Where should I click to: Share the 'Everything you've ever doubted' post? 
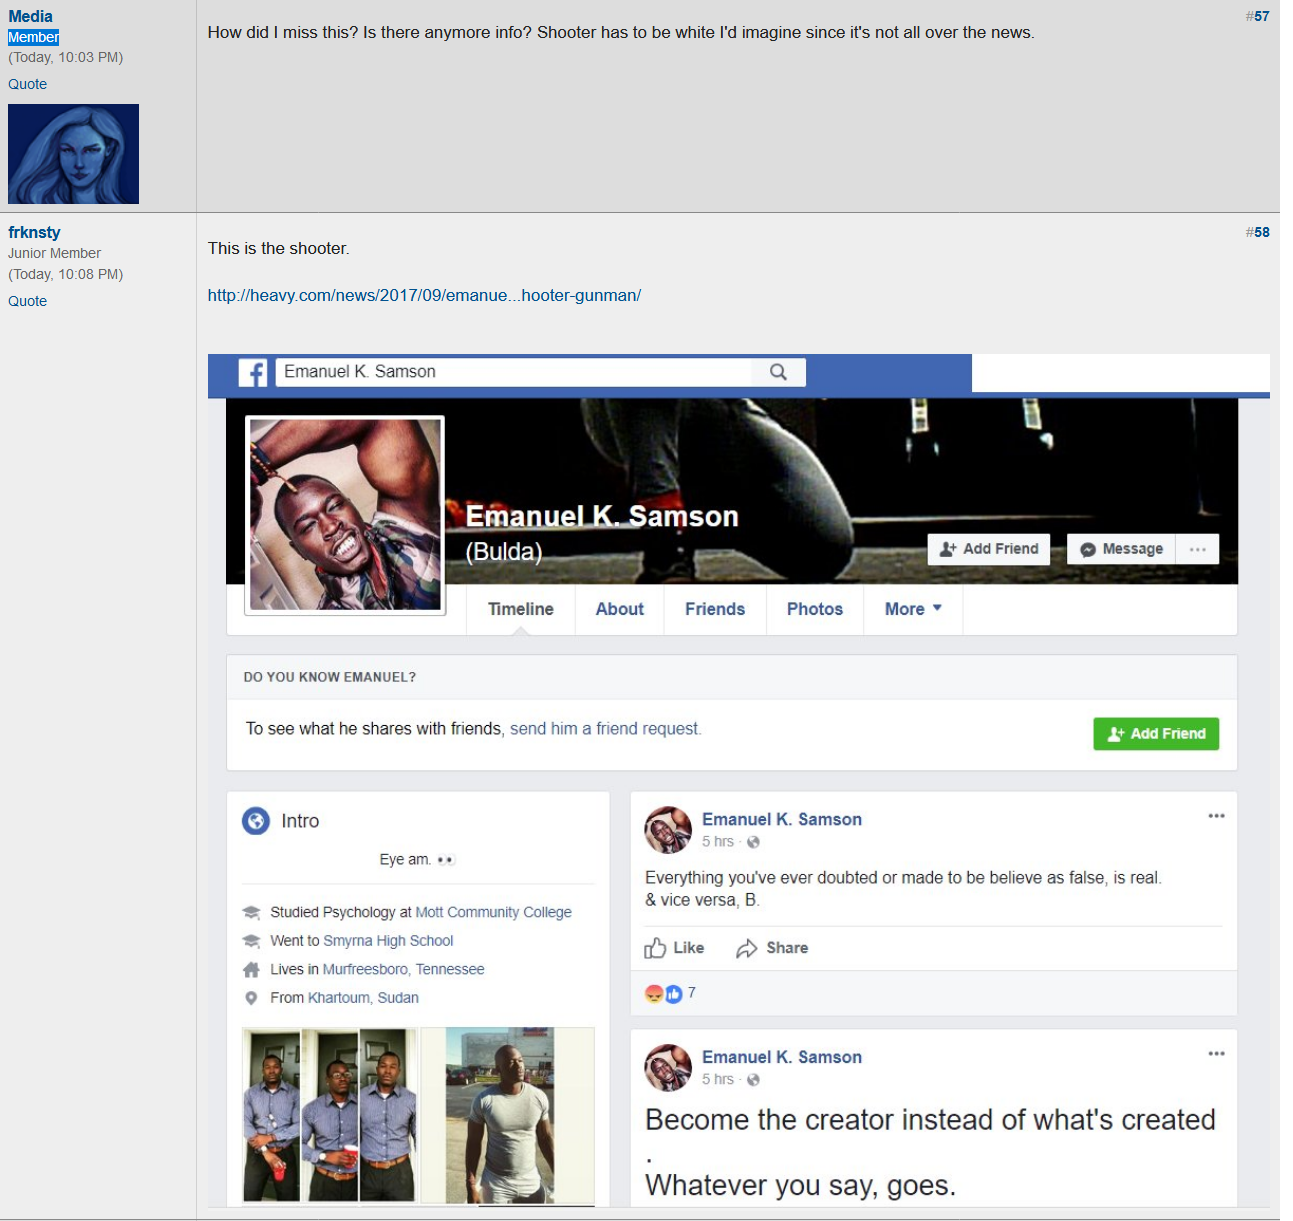point(772,948)
